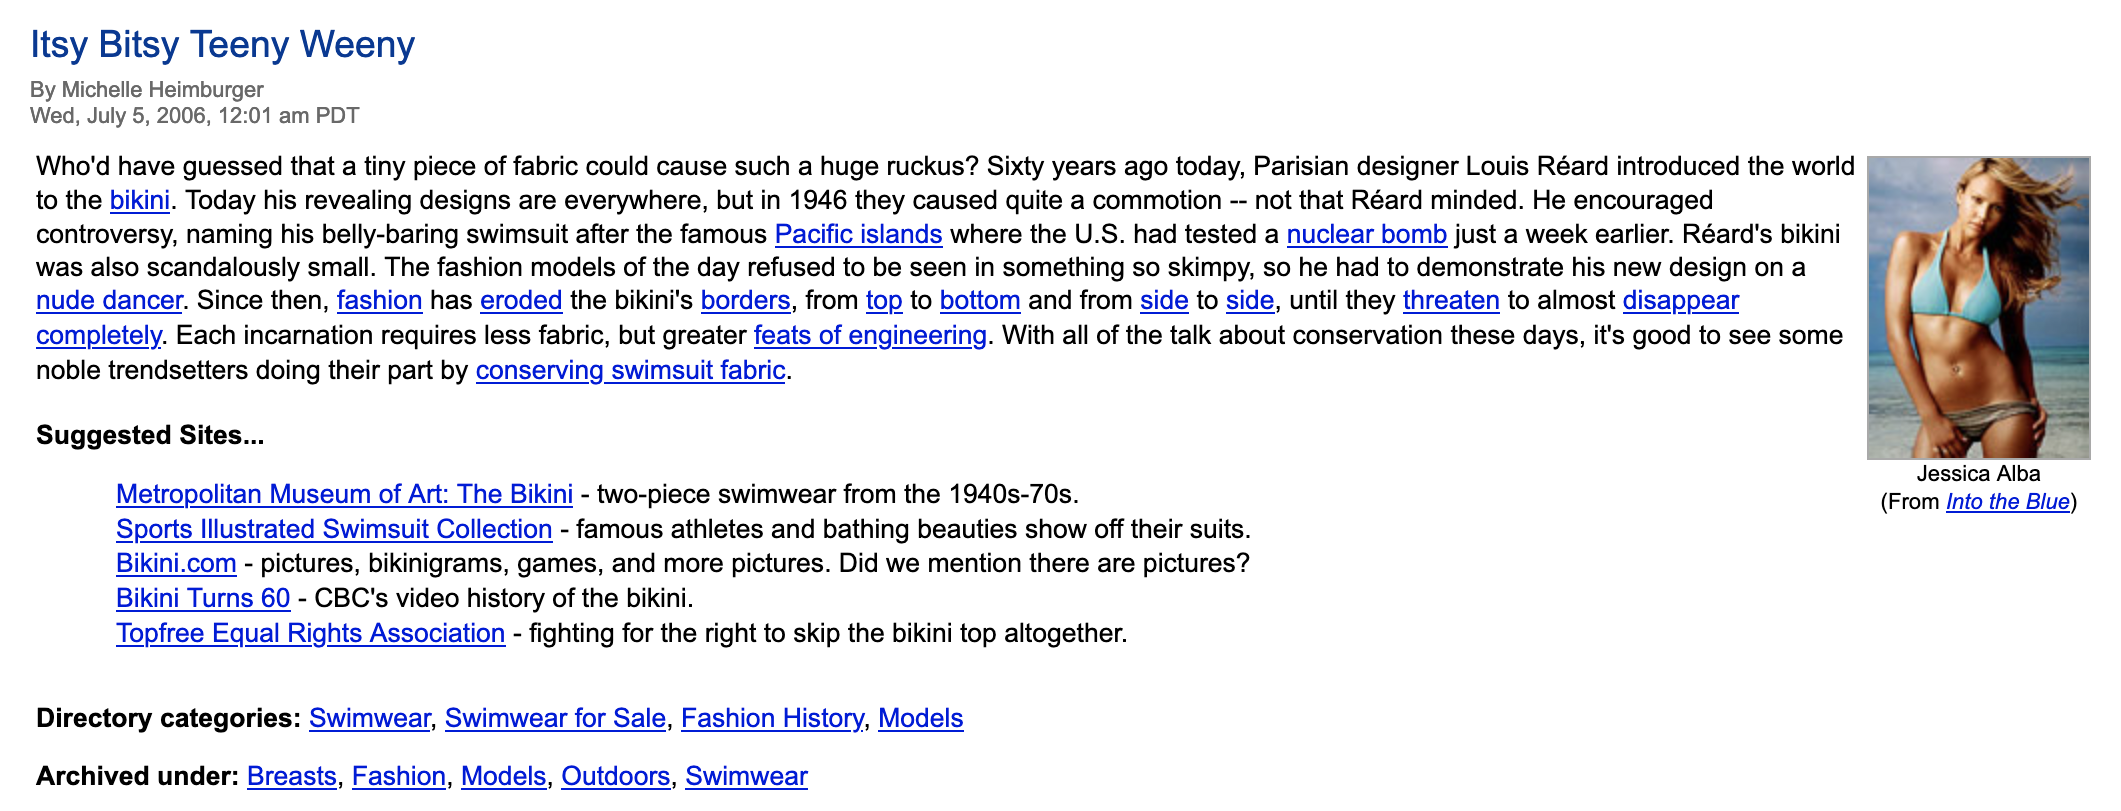This screenshot has width=2121, height=811.
Task: Visit Sports Illustrated Swimsuit Collection site
Action: click(334, 529)
